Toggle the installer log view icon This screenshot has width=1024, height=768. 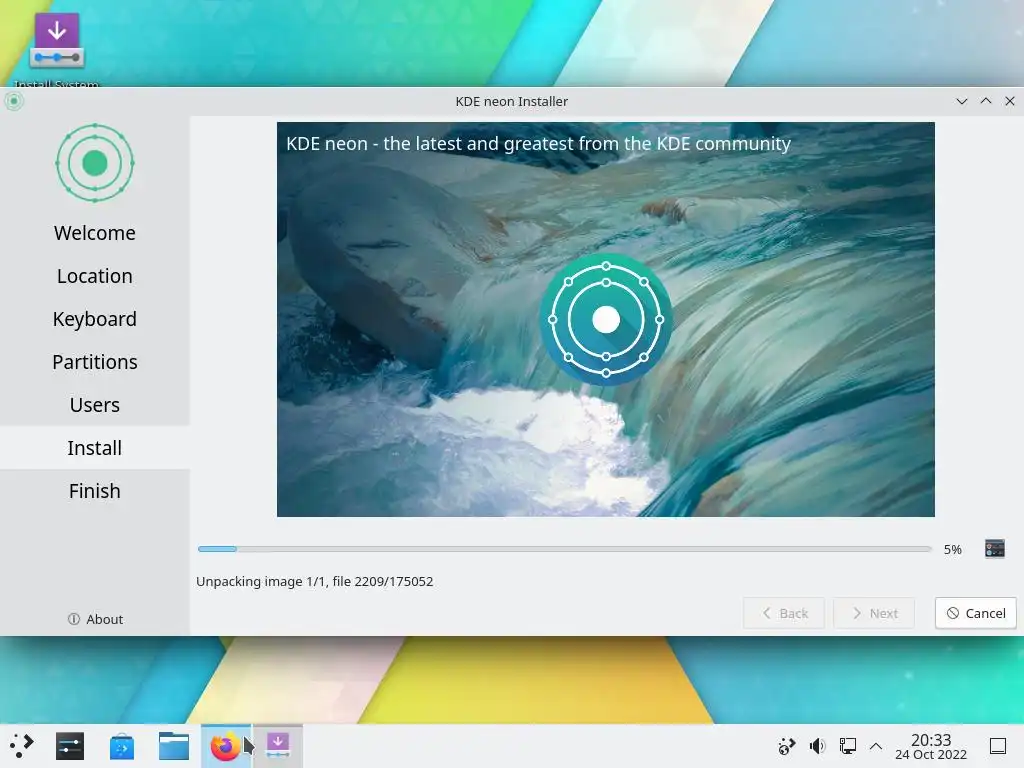pyautogui.click(x=995, y=549)
